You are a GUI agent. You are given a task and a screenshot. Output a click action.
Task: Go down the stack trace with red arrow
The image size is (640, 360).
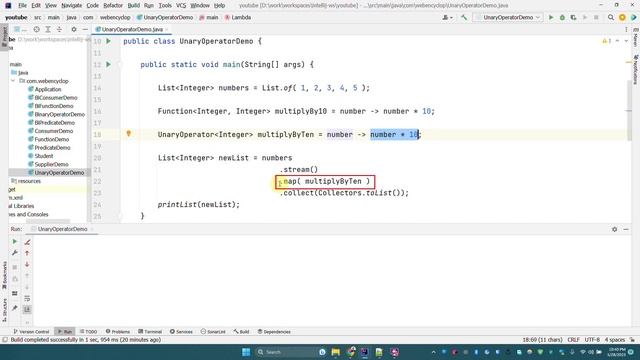pyautogui.click(x=27, y=264)
